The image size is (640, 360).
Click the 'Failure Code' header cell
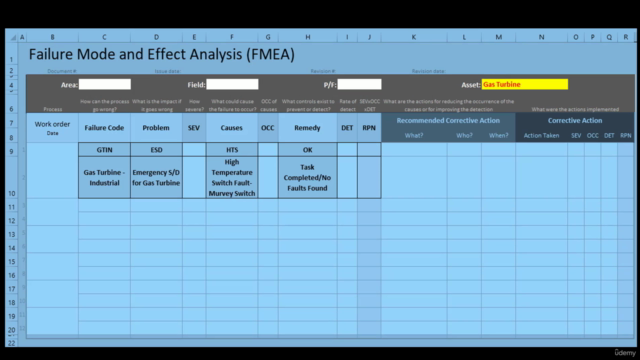click(104, 128)
